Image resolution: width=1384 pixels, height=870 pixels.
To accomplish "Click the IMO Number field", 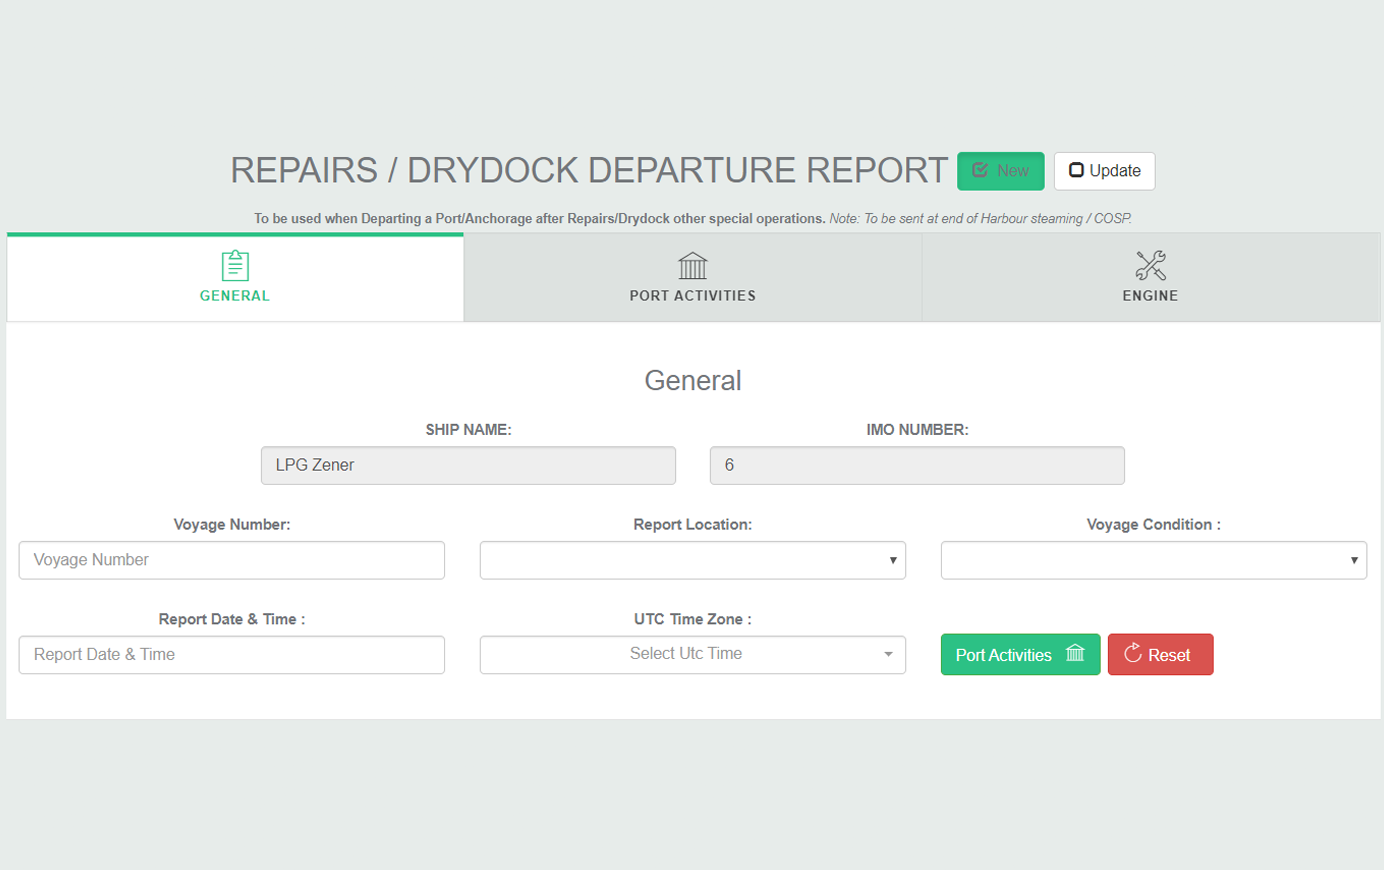I will pyautogui.click(x=917, y=466).
